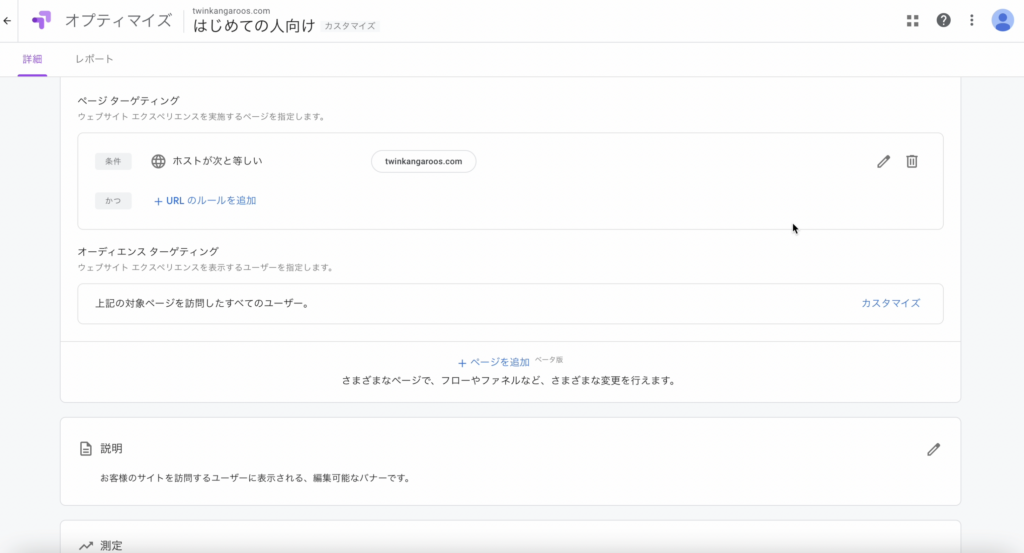Viewport: 1024px width, 553px height.
Task: Click the twinkangaroos.com container name in header
Action: (x=231, y=10)
